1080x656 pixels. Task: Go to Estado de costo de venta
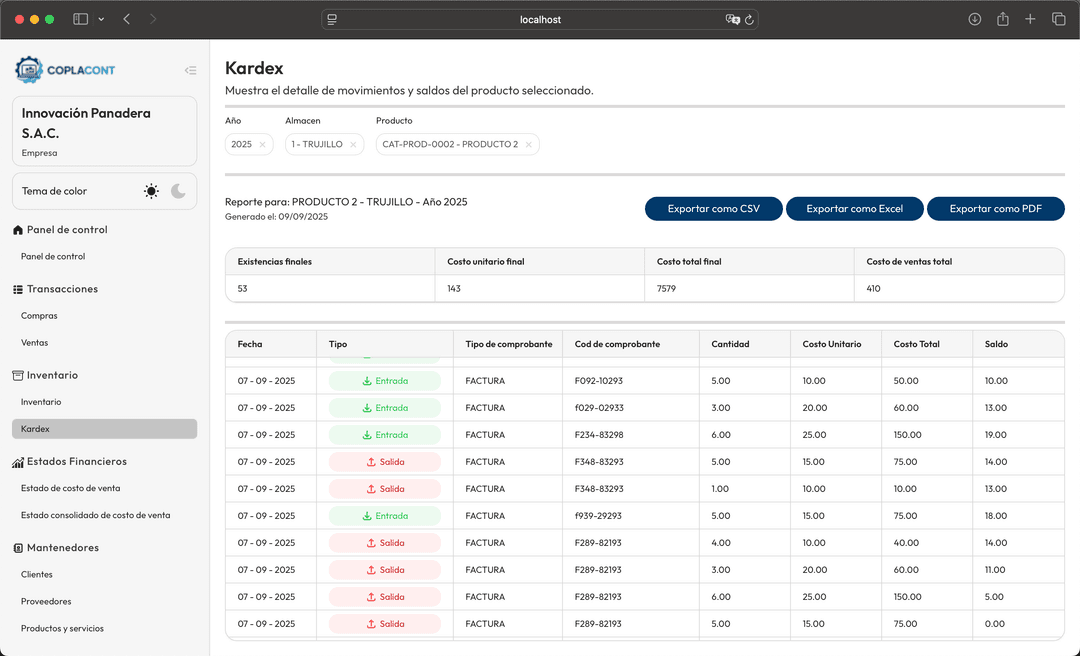tap(70, 489)
